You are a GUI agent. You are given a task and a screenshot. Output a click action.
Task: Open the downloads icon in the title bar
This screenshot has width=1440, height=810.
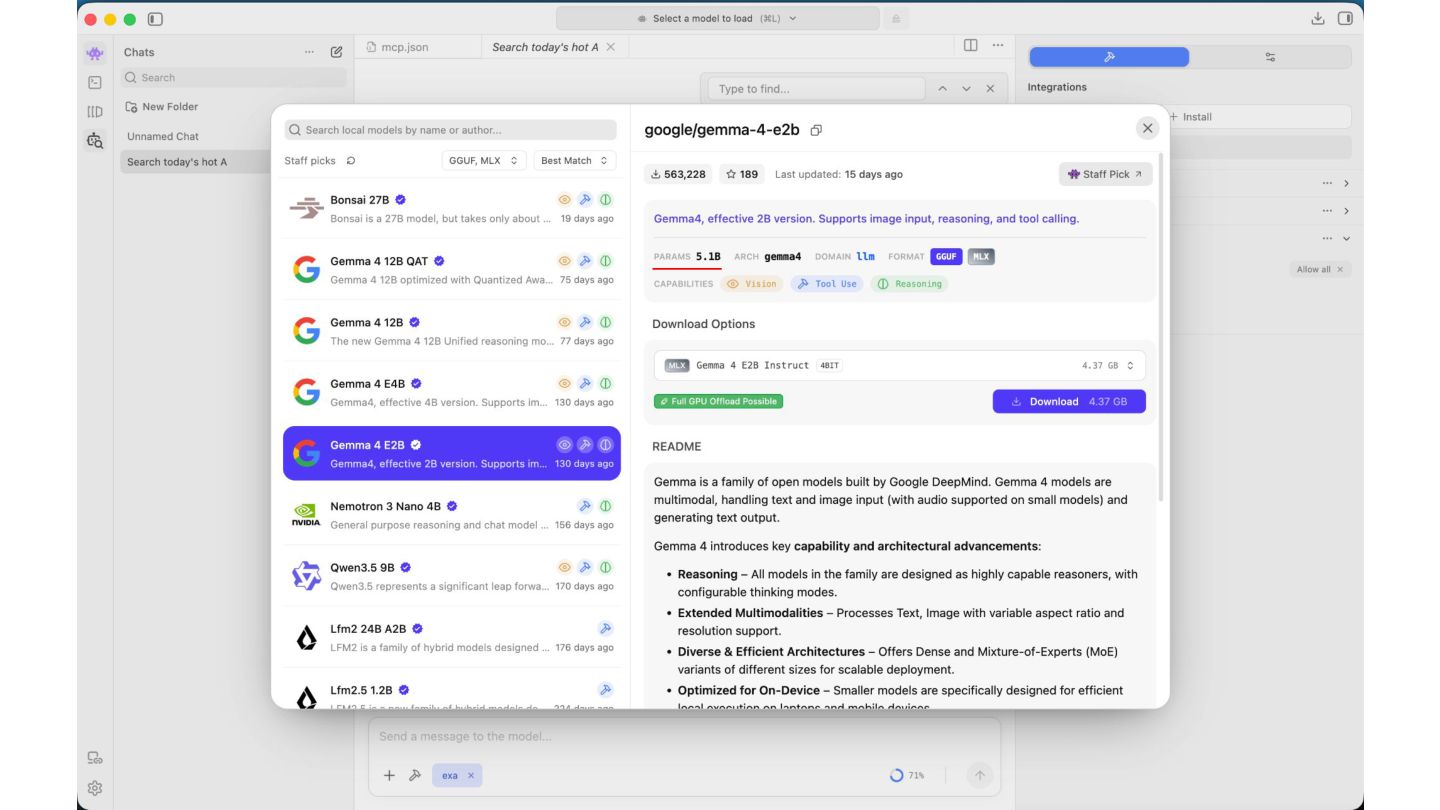(1318, 19)
